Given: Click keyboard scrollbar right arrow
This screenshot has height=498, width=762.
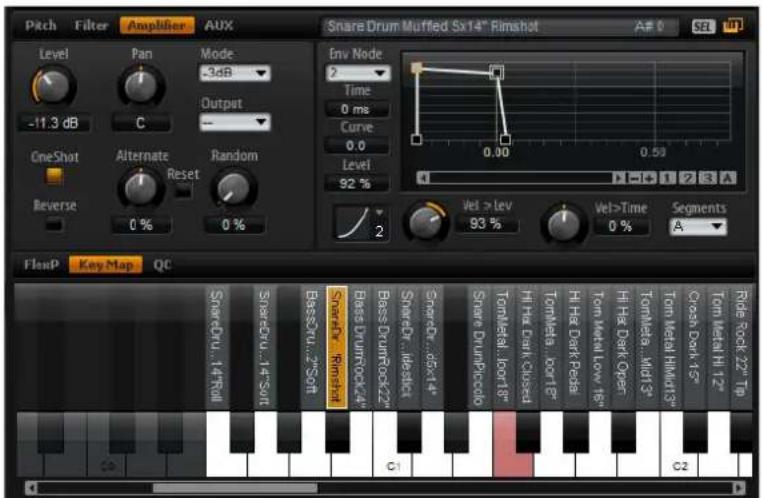Looking at the screenshot, I should pyautogui.click(x=738, y=487).
